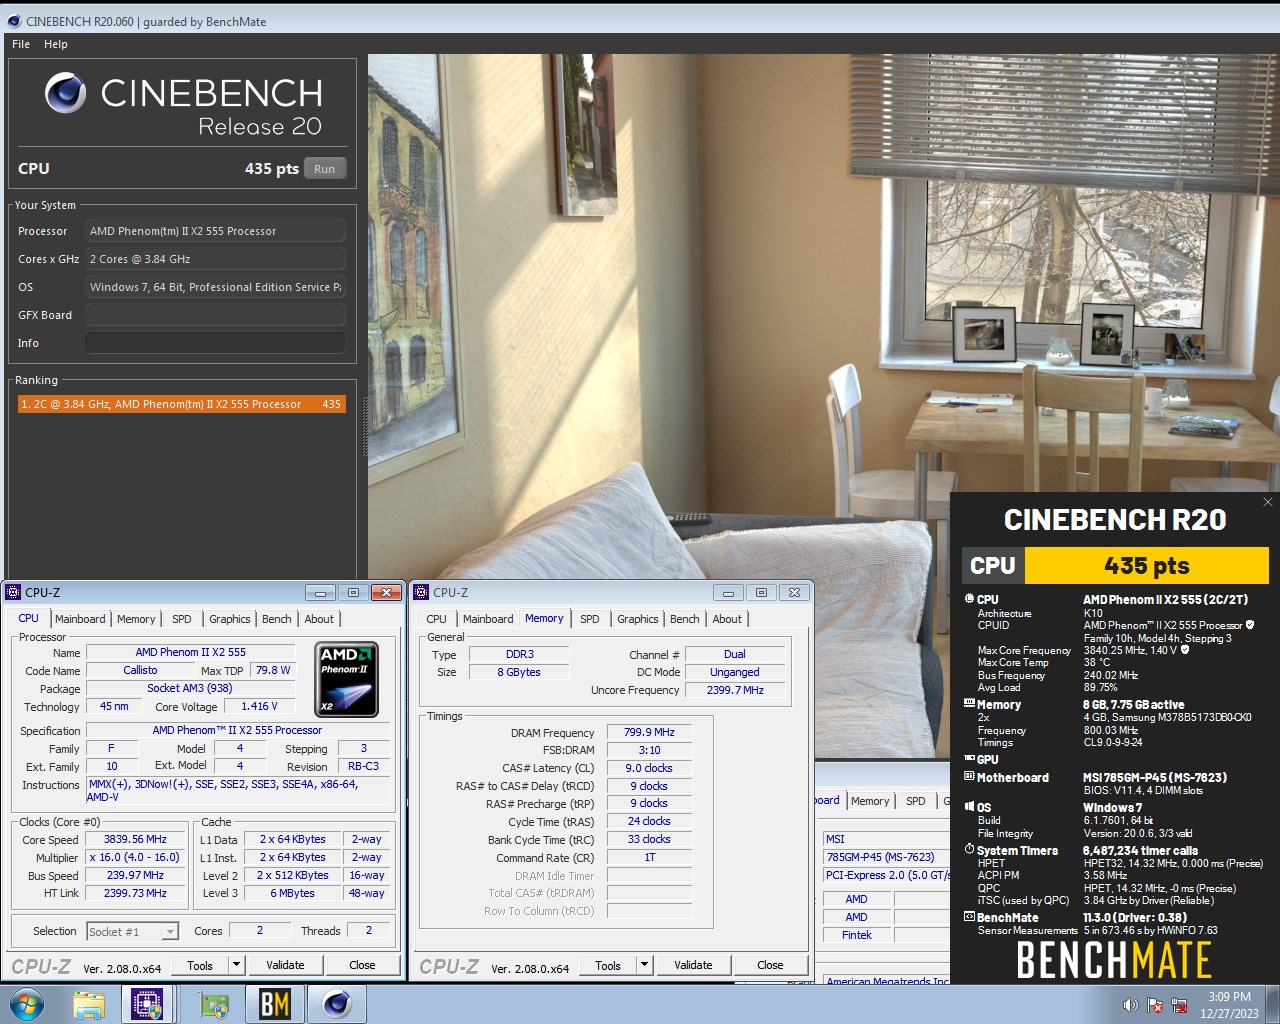1280x1024 pixels.
Task: Click the Cinebench title bar icon
Action: pyautogui.click(x=14, y=21)
